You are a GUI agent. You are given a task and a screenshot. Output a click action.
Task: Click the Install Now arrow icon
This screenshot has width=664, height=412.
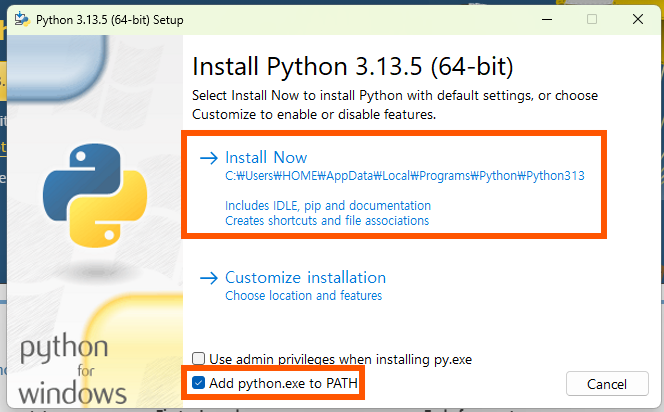(x=209, y=158)
